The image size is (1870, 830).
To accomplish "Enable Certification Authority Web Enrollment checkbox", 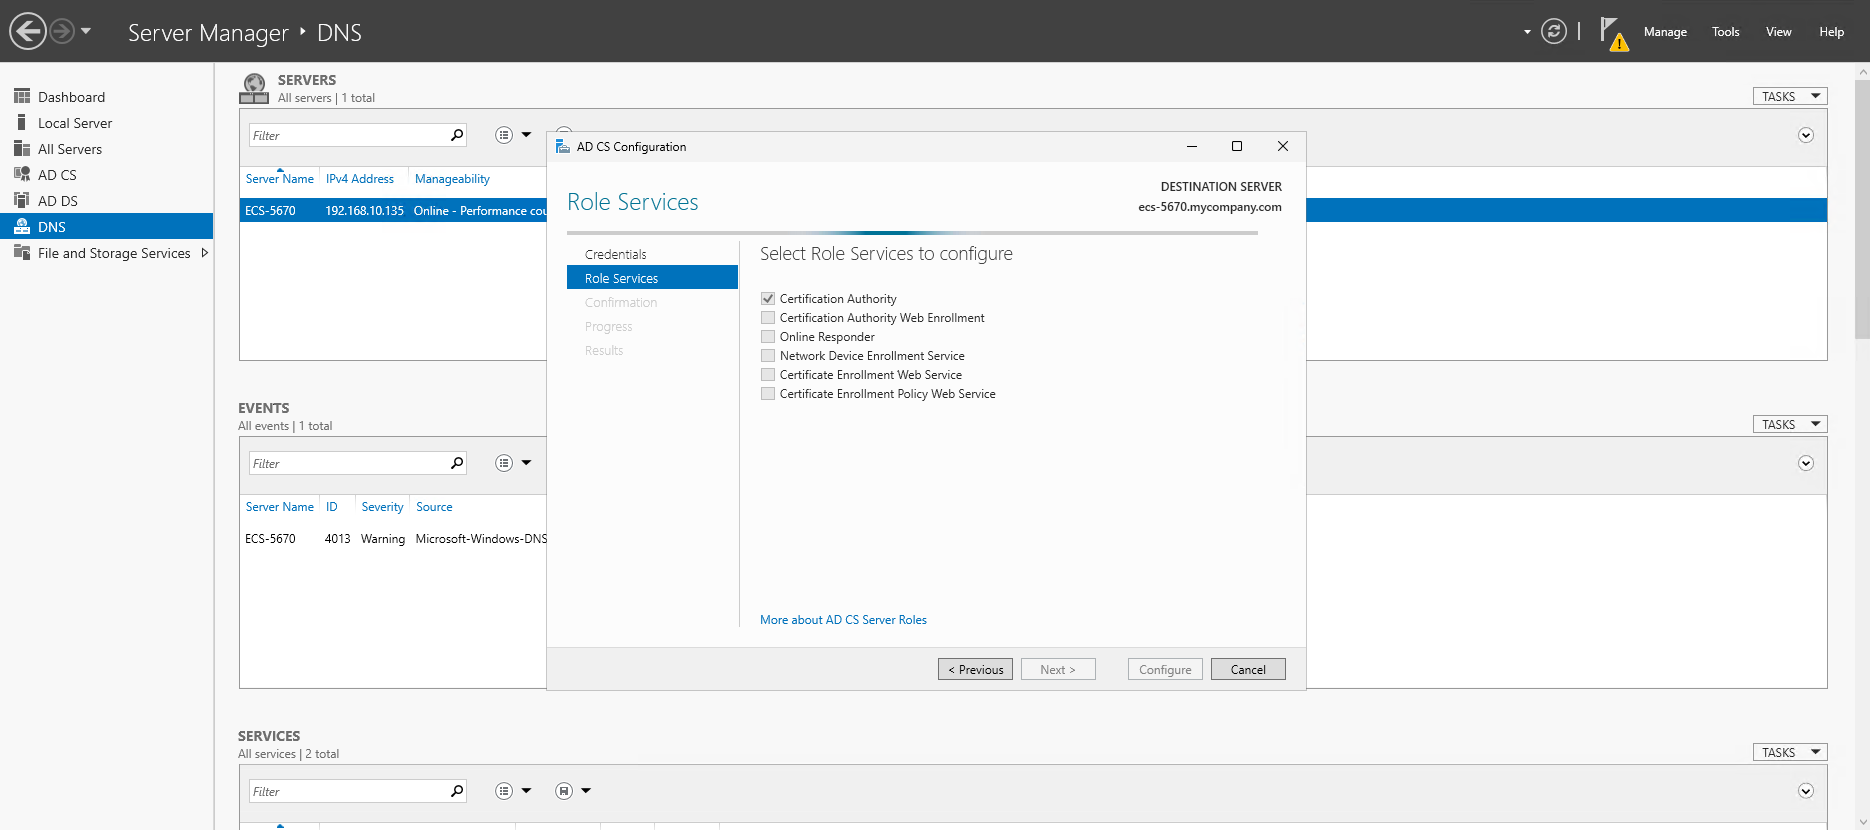I will [768, 318].
